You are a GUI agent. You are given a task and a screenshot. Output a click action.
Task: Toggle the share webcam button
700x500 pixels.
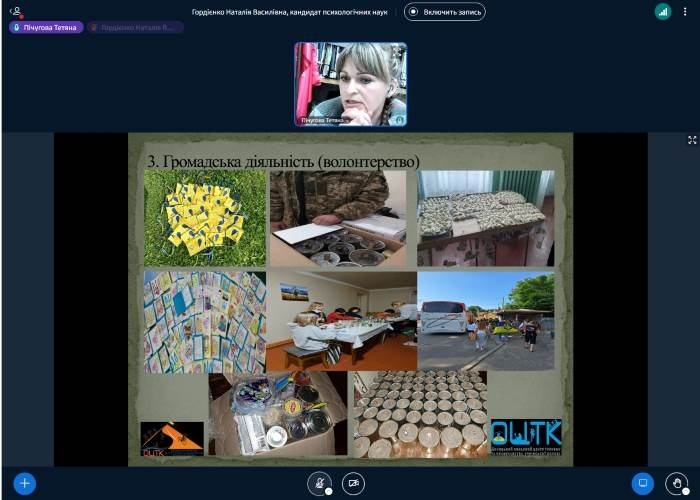tap(353, 484)
